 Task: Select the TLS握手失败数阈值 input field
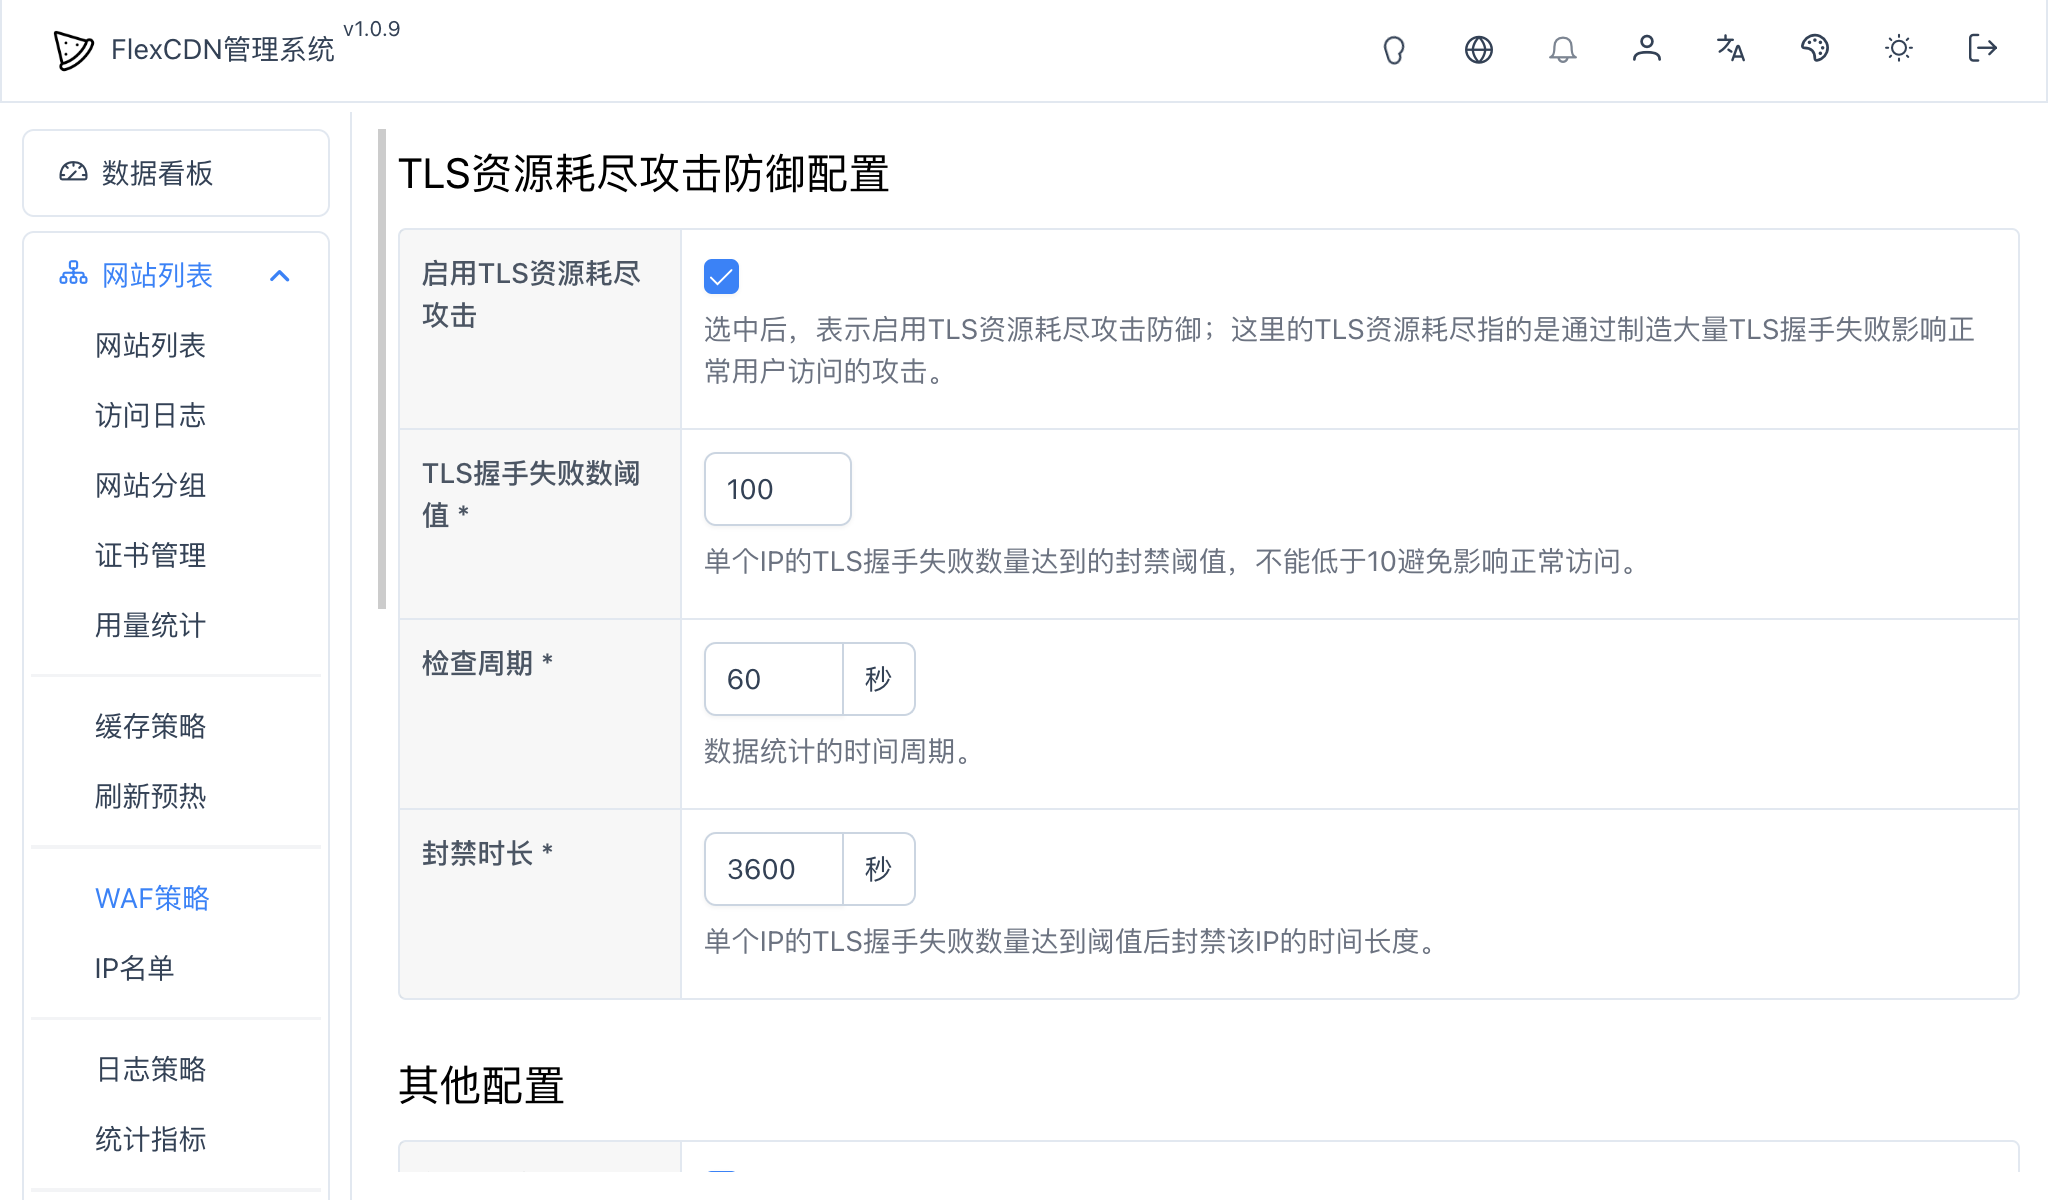pyautogui.click(x=777, y=489)
